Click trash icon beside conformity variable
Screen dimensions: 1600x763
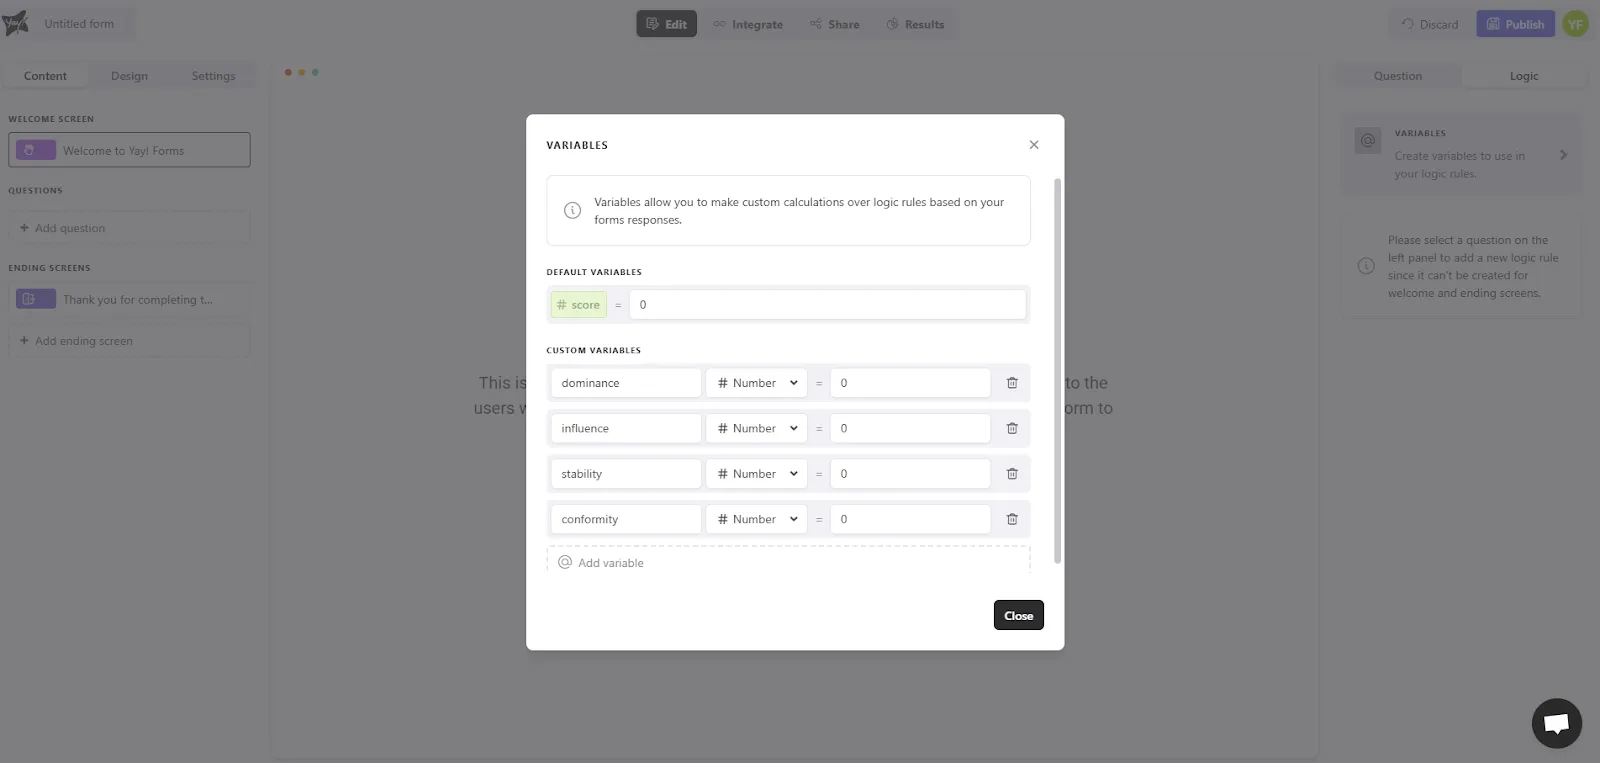tap(1012, 519)
